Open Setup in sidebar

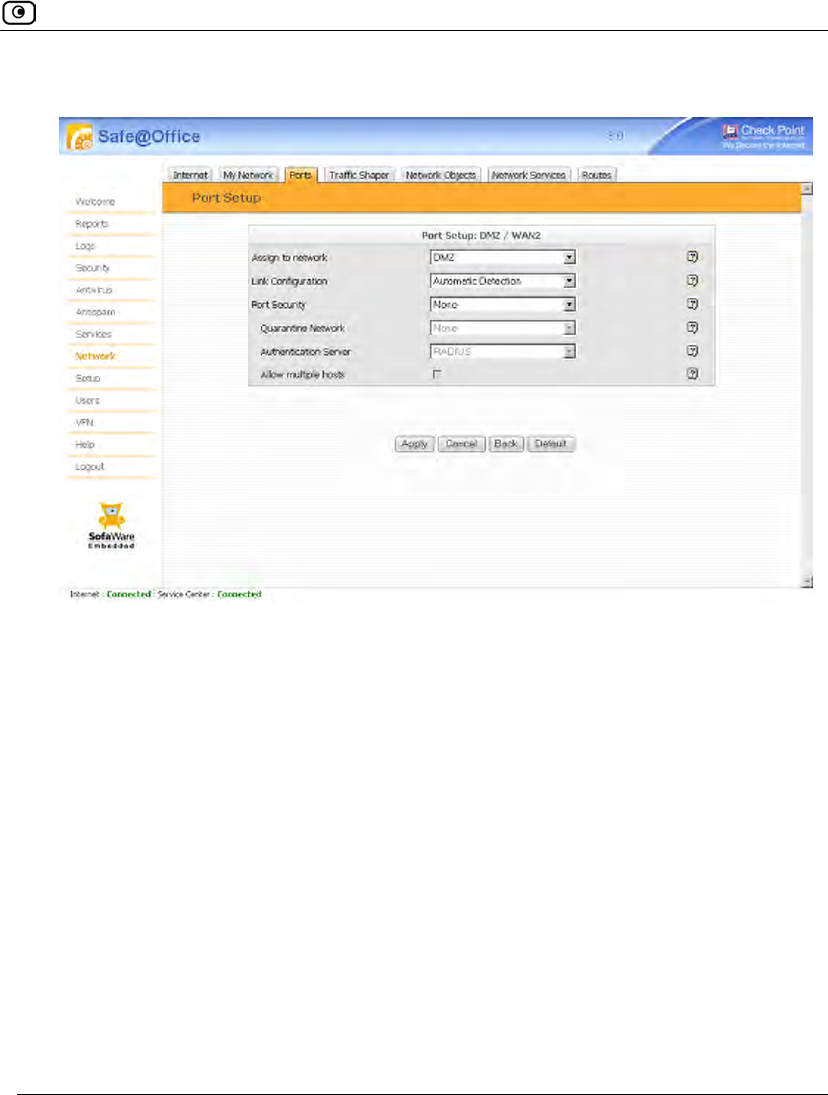click(87, 379)
